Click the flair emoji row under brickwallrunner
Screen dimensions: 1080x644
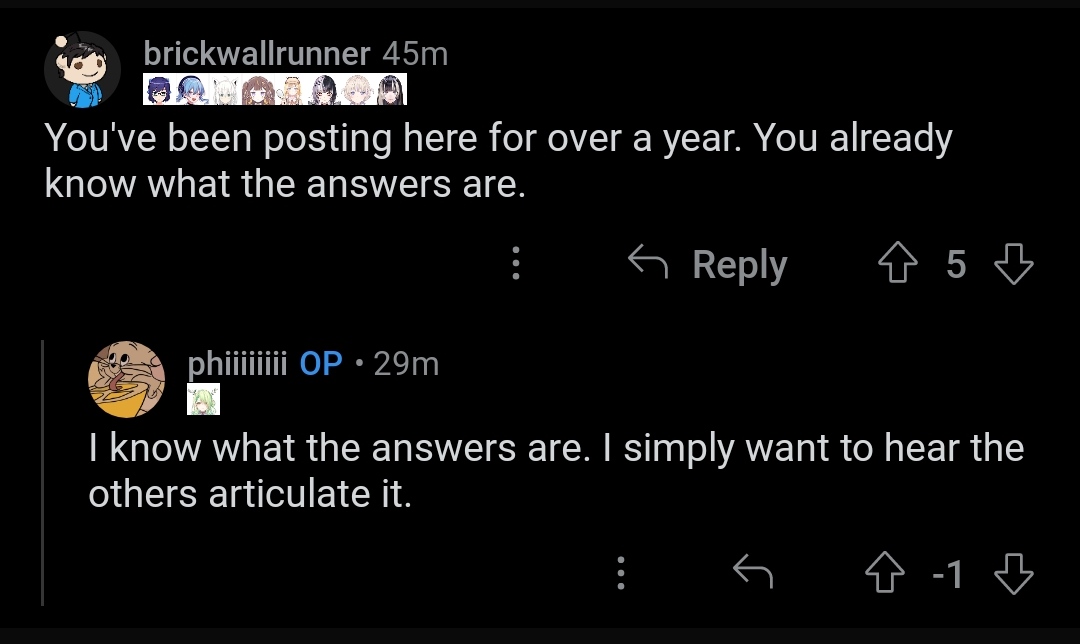pos(275,90)
